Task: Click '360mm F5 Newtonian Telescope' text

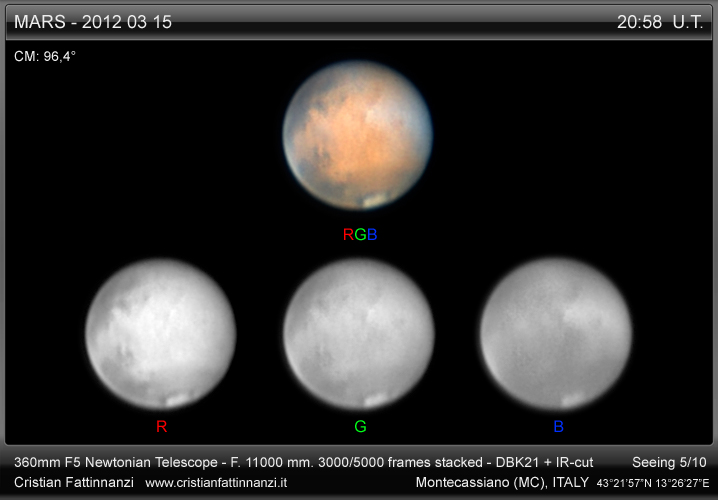Action: pos(114,462)
